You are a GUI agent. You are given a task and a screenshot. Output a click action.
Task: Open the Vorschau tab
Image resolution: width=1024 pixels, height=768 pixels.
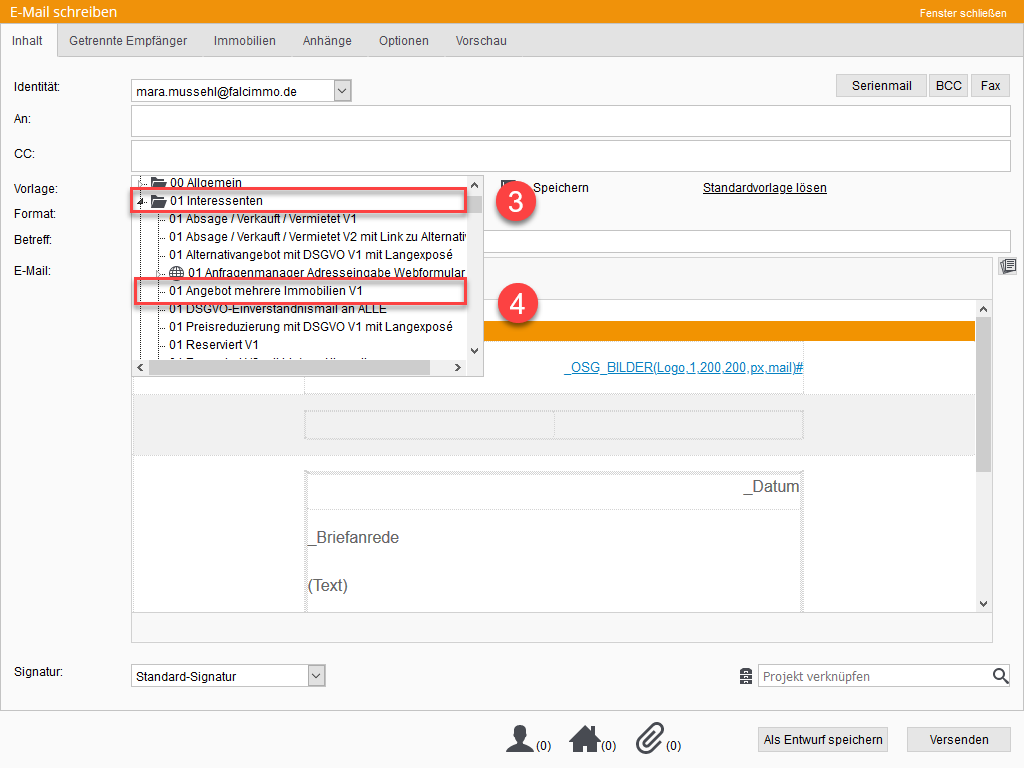pyautogui.click(x=481, y=41)
